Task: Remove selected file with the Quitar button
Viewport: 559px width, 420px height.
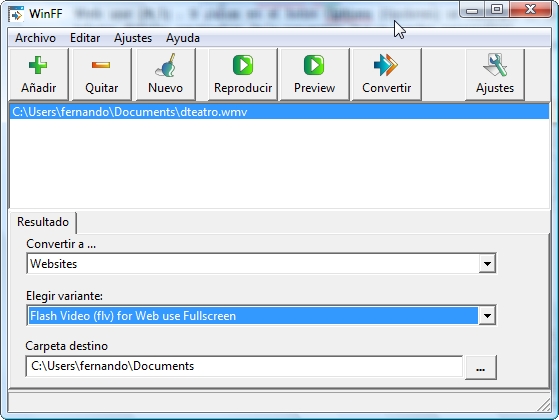Action: pos(101,75)
